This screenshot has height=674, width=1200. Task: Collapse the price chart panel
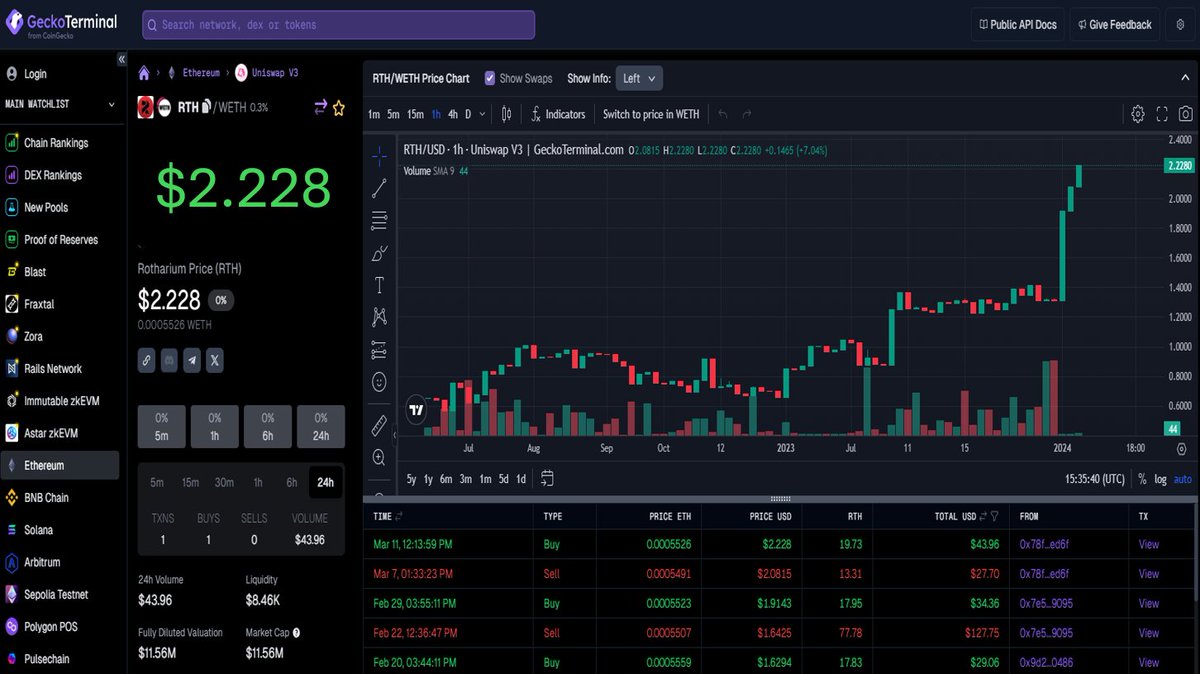point(1186,78)
